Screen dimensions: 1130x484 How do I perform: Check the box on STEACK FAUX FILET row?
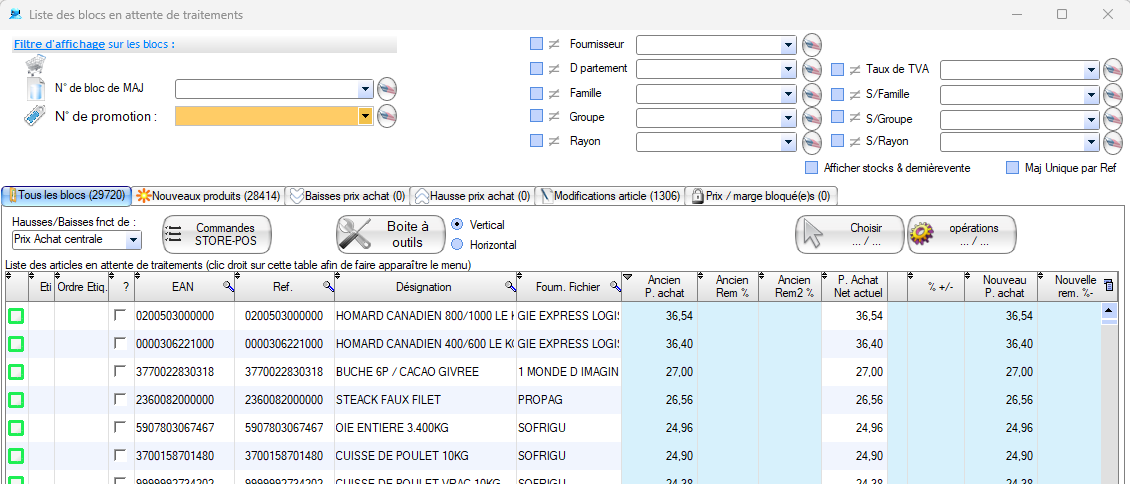coord(120,400)
